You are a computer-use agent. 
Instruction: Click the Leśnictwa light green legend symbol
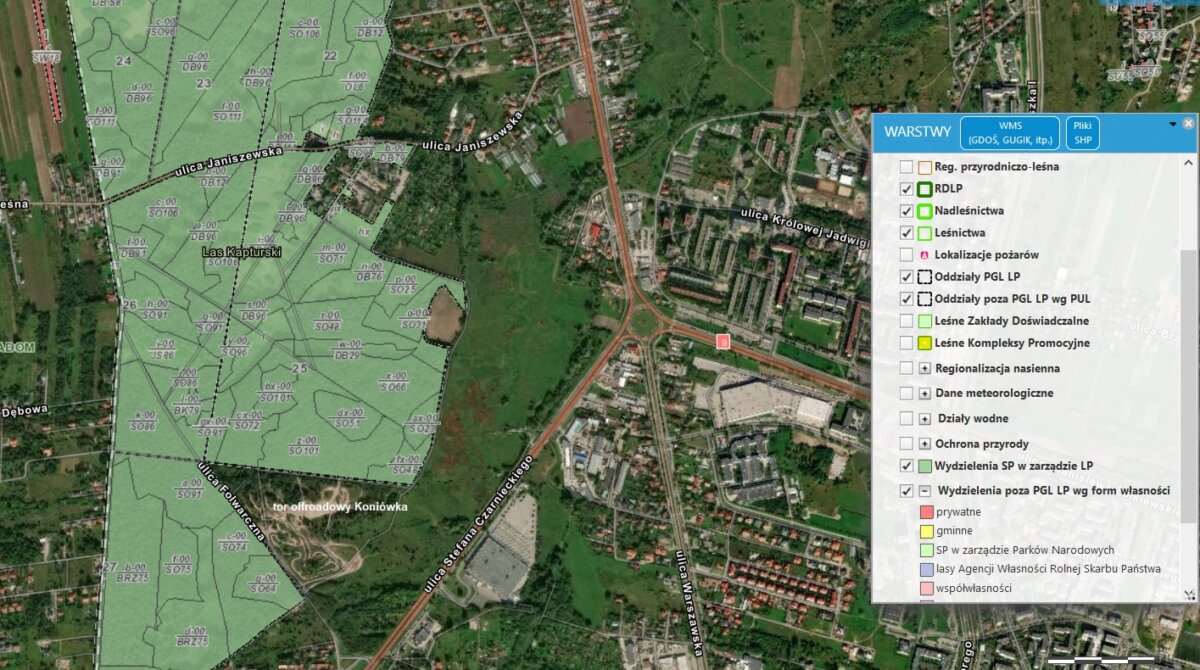(x=925, y=233)
